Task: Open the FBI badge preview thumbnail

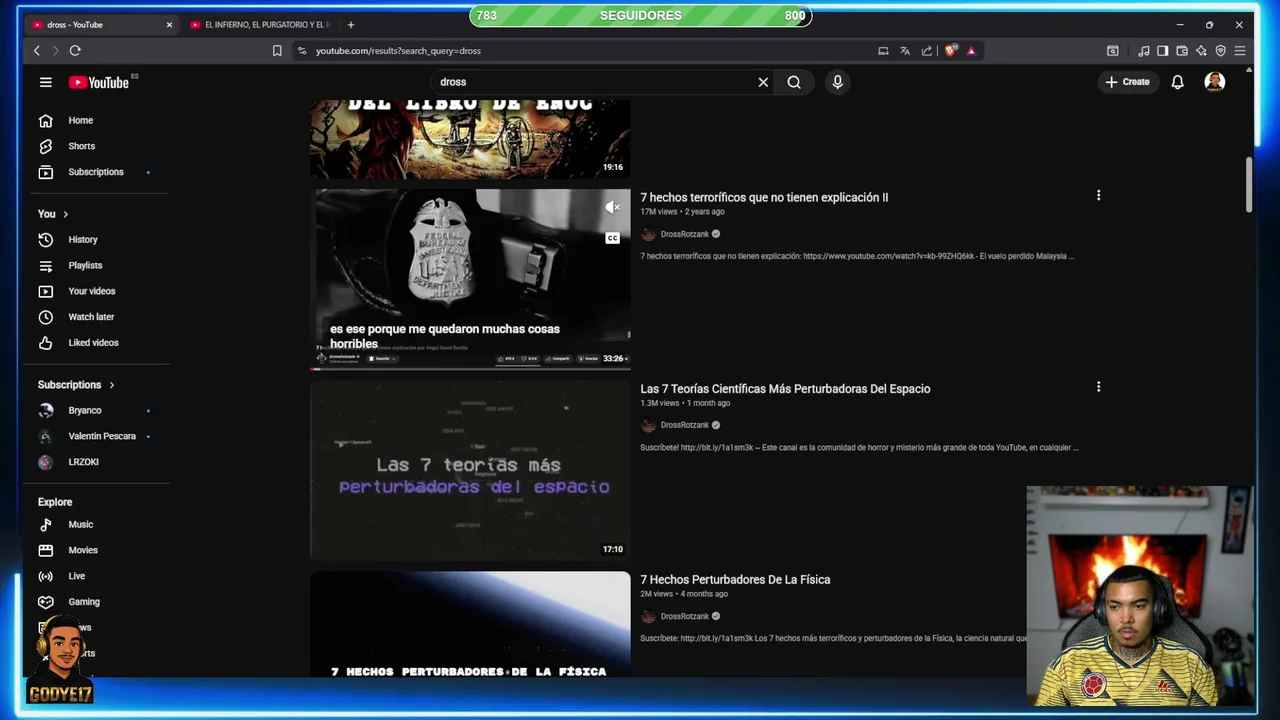Action: point(470,279)
